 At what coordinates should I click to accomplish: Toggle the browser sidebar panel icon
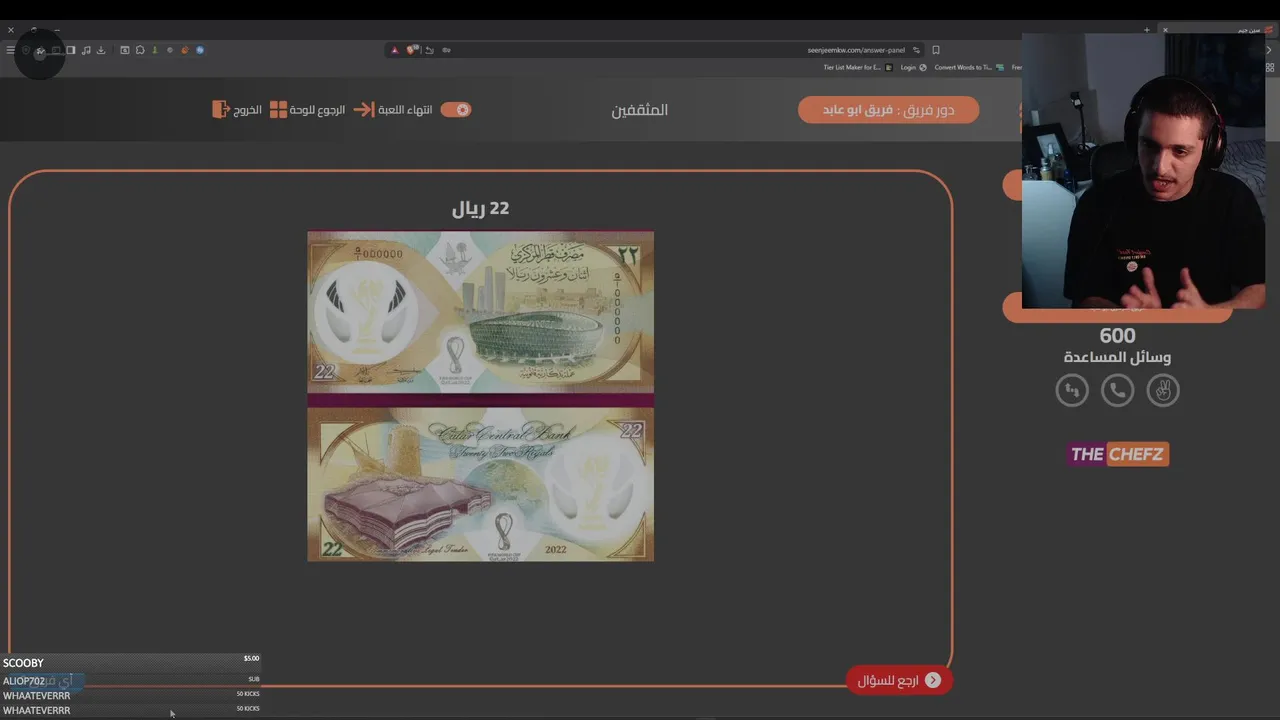tap(71, 50)
